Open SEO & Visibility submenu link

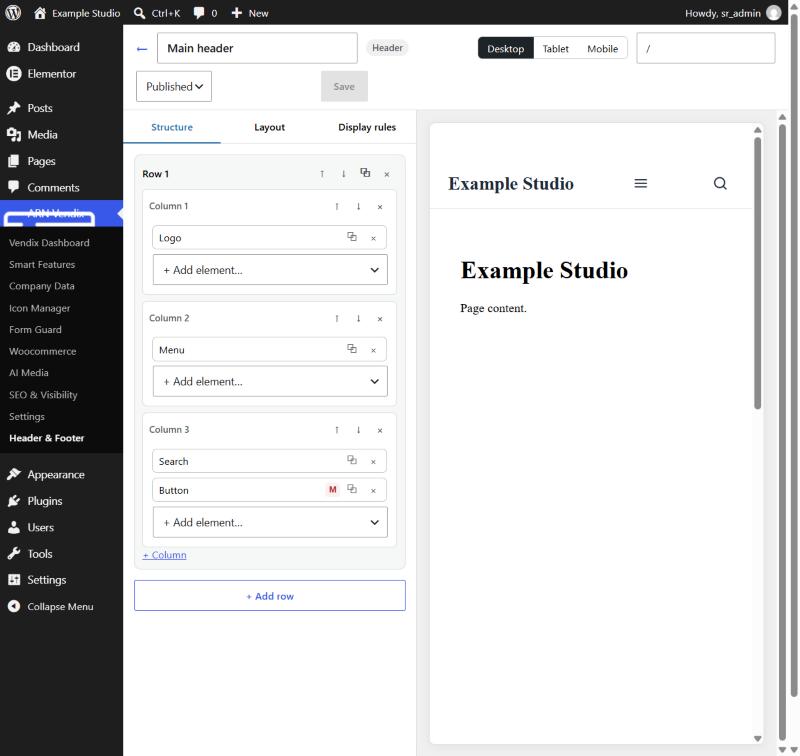click(x=43, y=395)
